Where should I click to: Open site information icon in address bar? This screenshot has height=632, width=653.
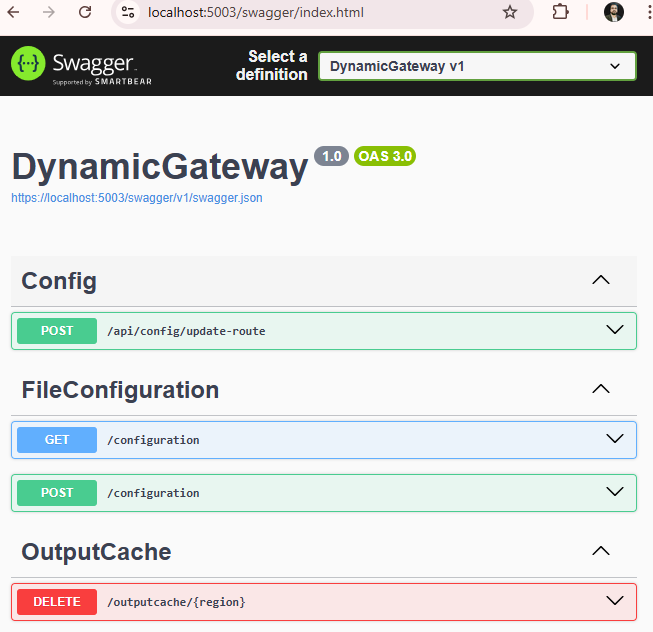coord(127,12)
